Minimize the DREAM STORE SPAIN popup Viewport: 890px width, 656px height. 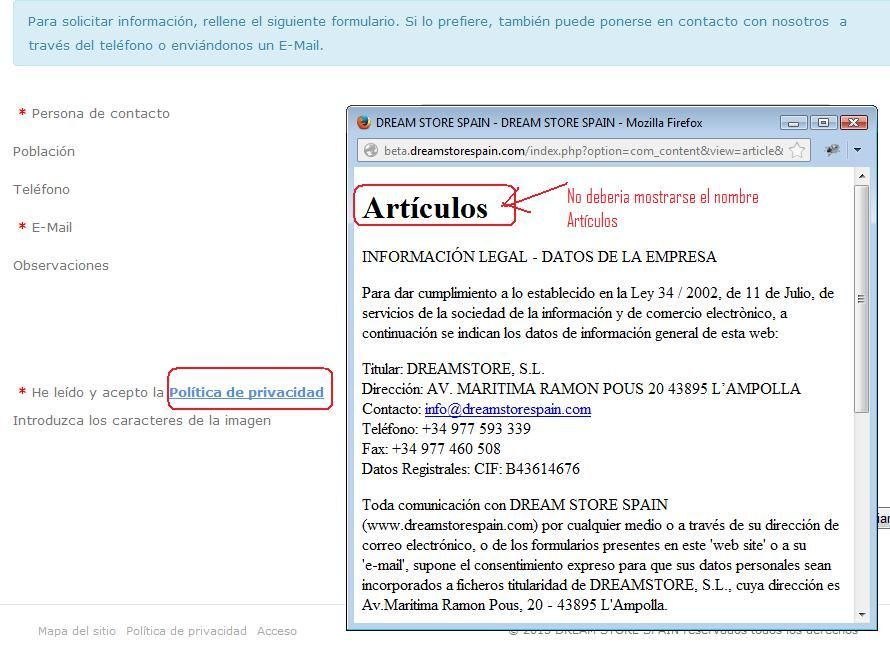(x=794, y=123)
